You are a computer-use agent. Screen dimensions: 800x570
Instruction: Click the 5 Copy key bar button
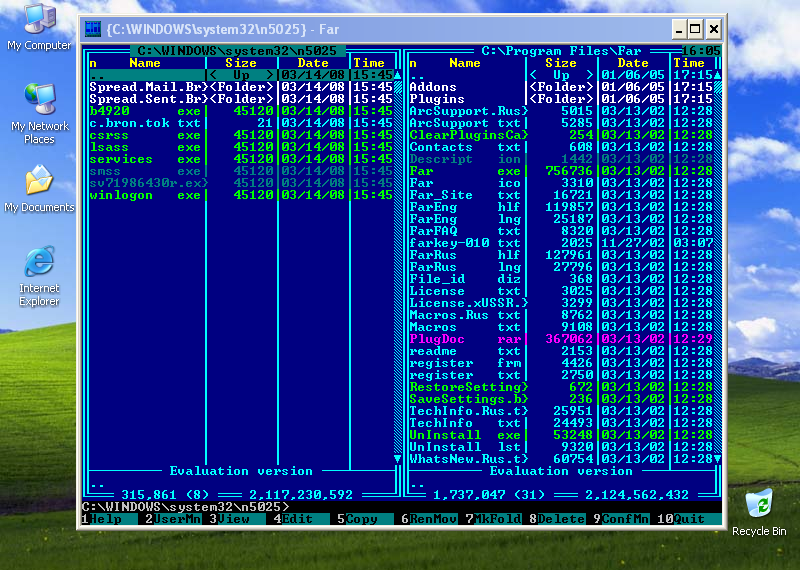click(365, 519)
